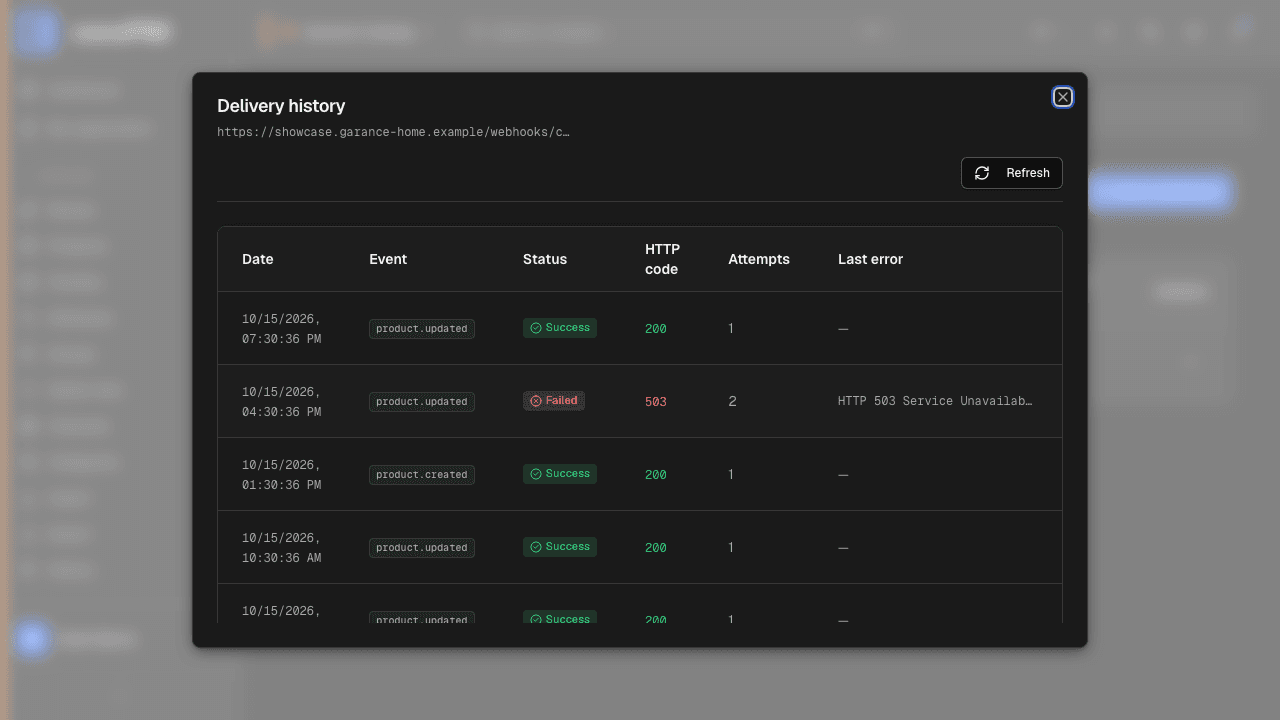The width and height of the screenshot is (1280, 720).
Task: Click Success badge in the product.created row
Action: pos(560,474)
